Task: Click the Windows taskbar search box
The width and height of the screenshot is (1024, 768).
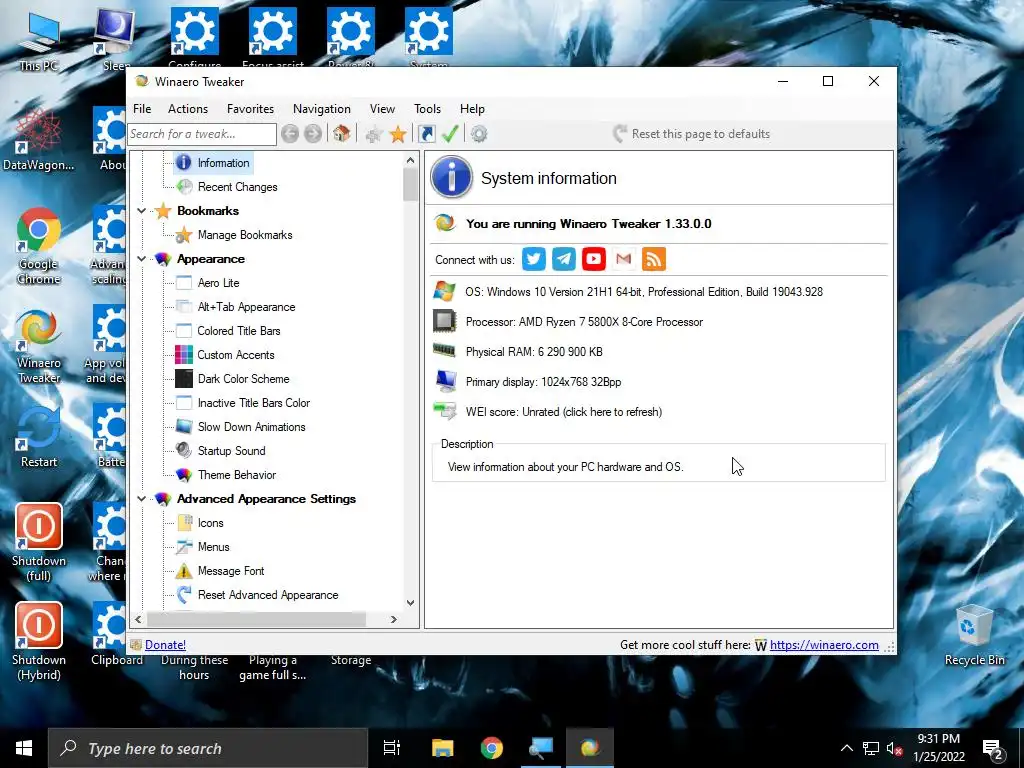Action: (x=208, y=748)
